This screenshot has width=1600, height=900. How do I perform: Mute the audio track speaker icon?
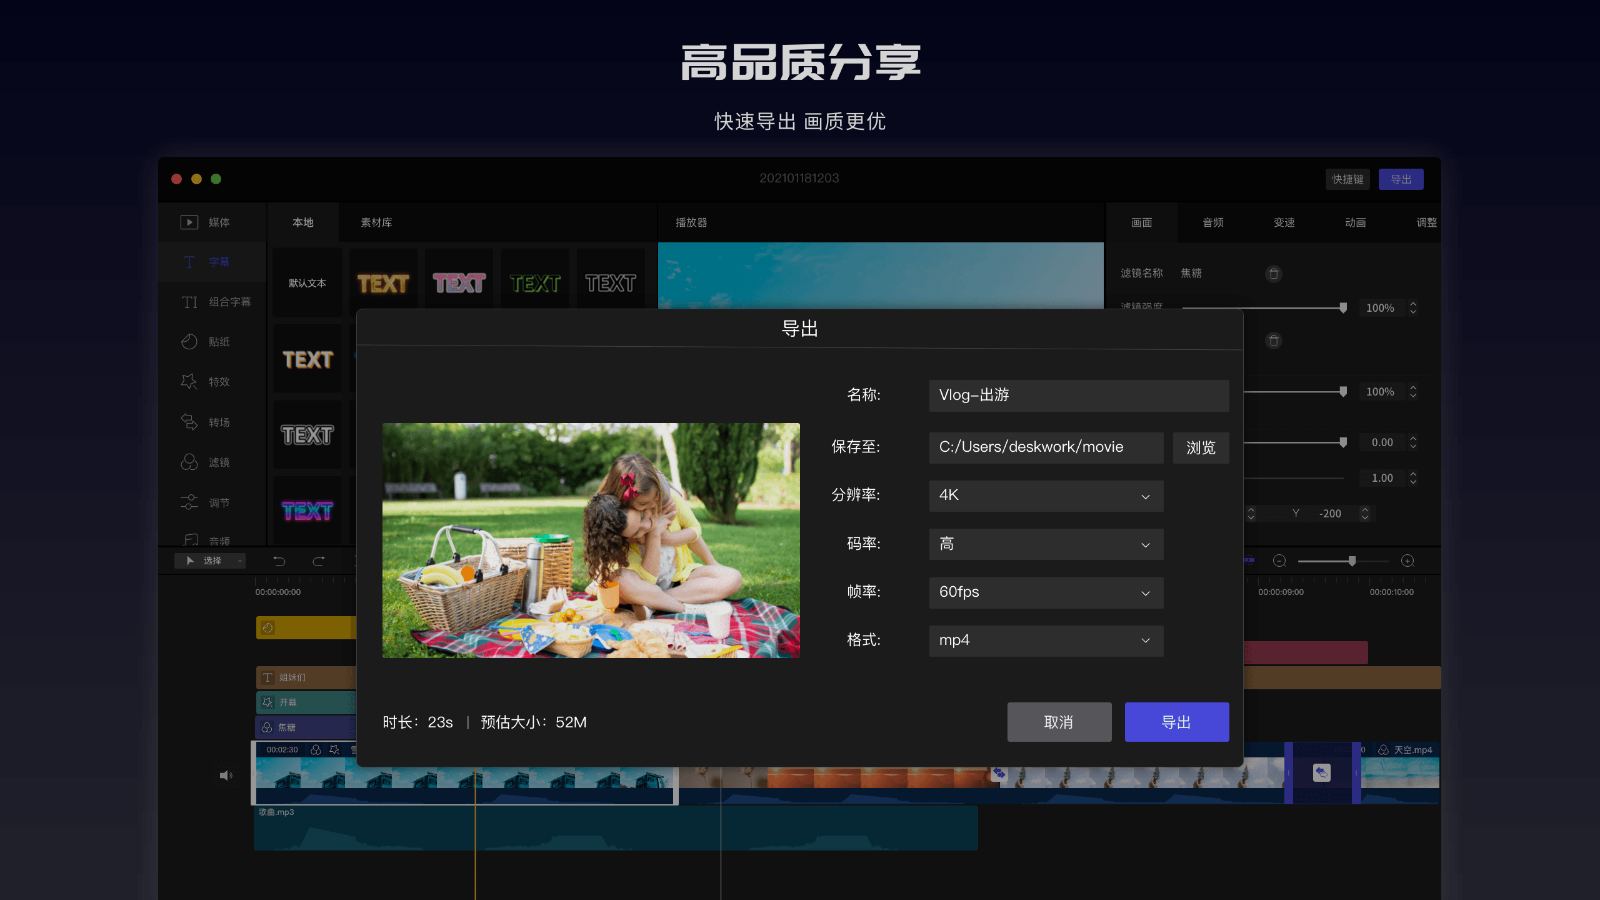pos(226,774)
